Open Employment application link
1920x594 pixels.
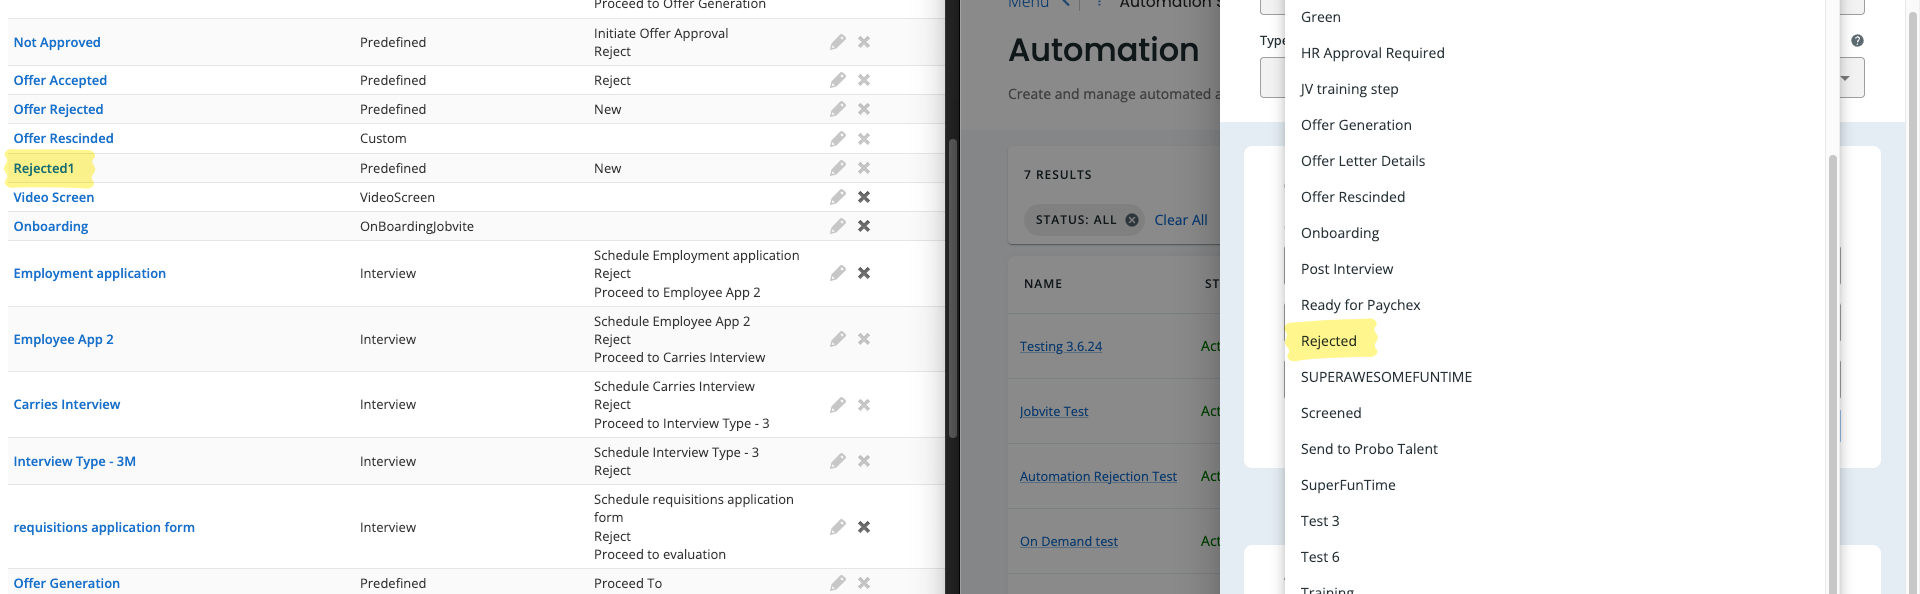tap(90, 273)
